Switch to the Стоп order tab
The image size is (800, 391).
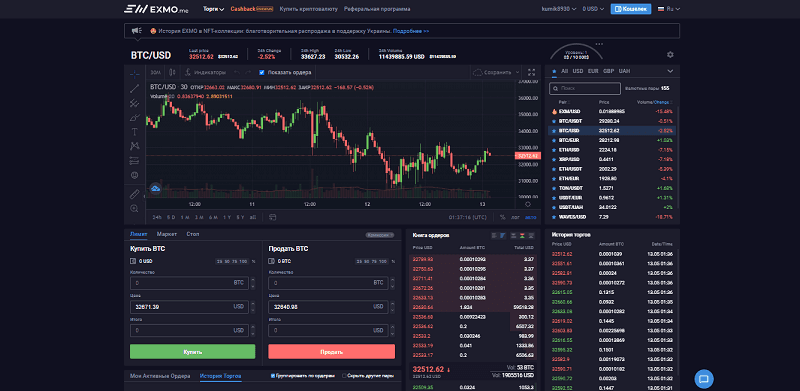coord(193,234)
